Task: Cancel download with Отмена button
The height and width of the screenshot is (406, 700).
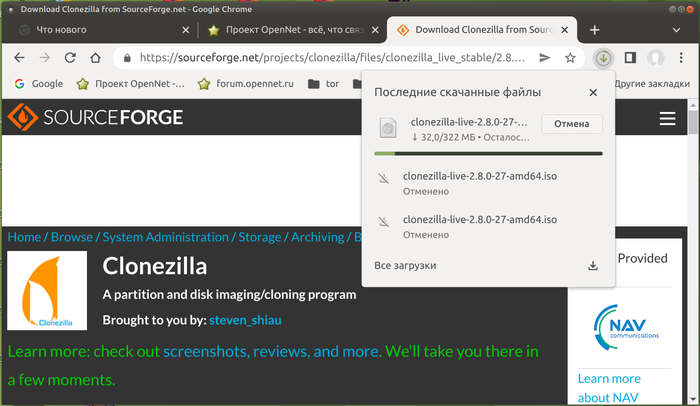Action: pyautogui.click(x=572, y=124)
